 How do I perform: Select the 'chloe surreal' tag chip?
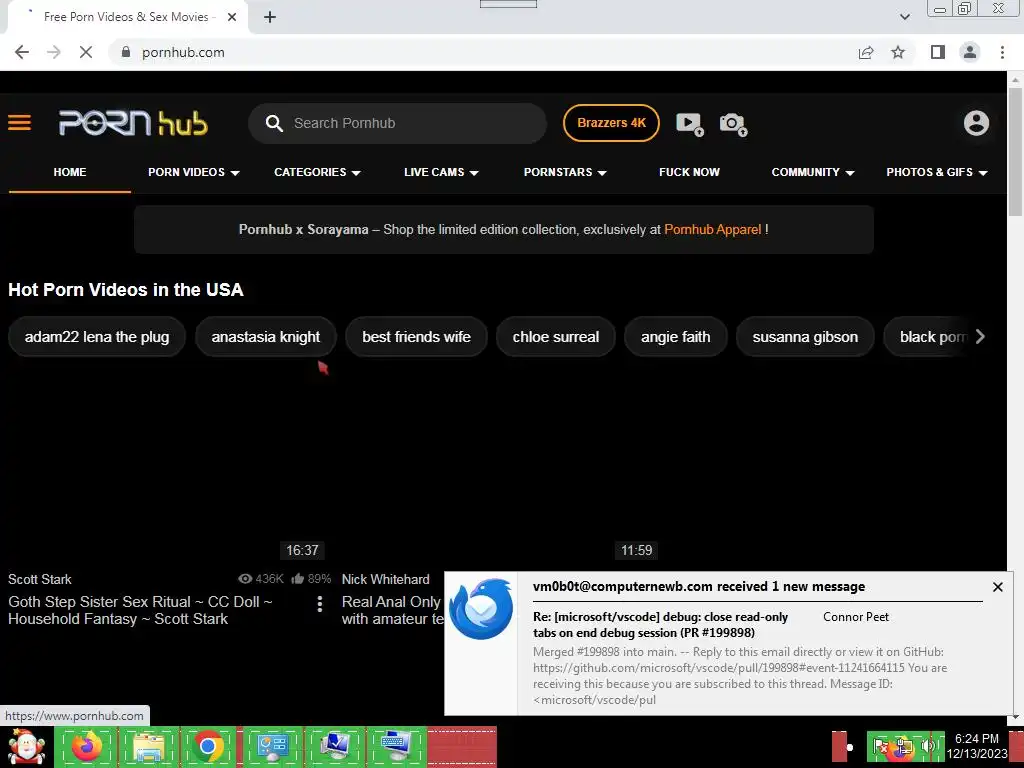(x=556, y=337)
